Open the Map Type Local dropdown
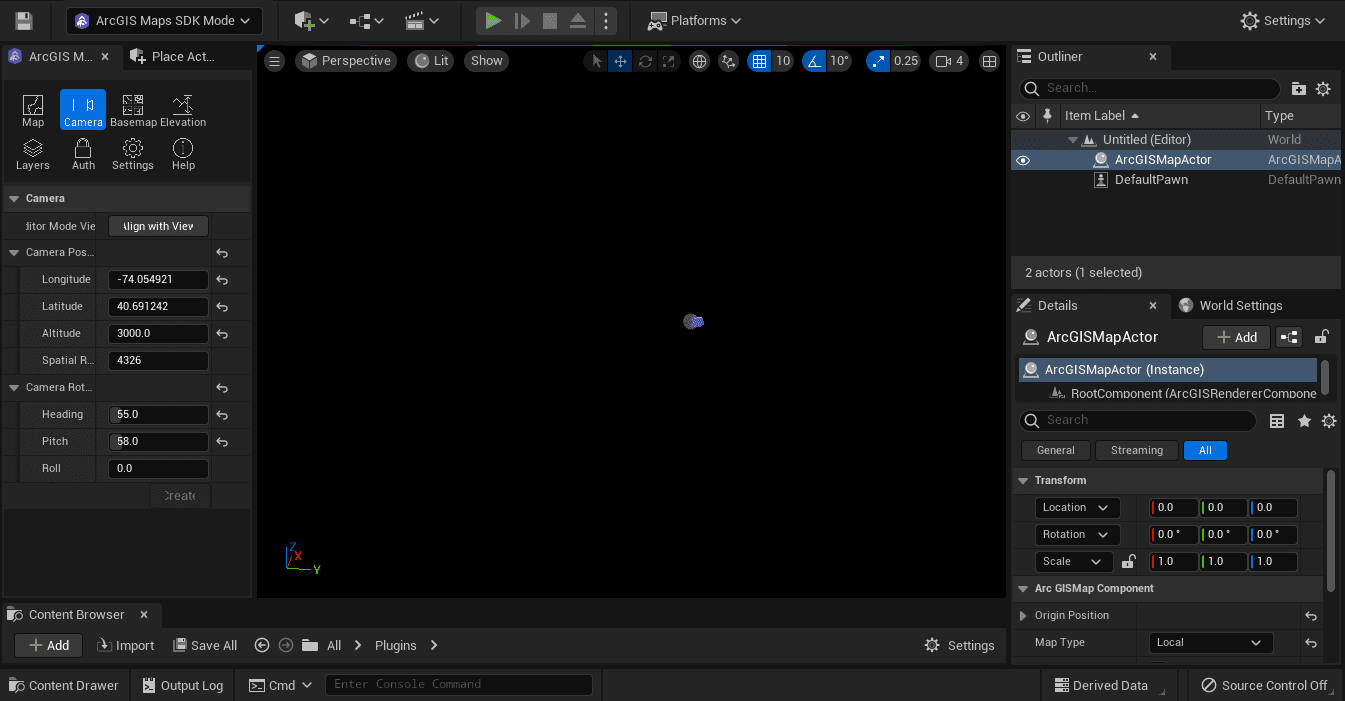This screenshot has height=701, width=1345. (1209, 643)
